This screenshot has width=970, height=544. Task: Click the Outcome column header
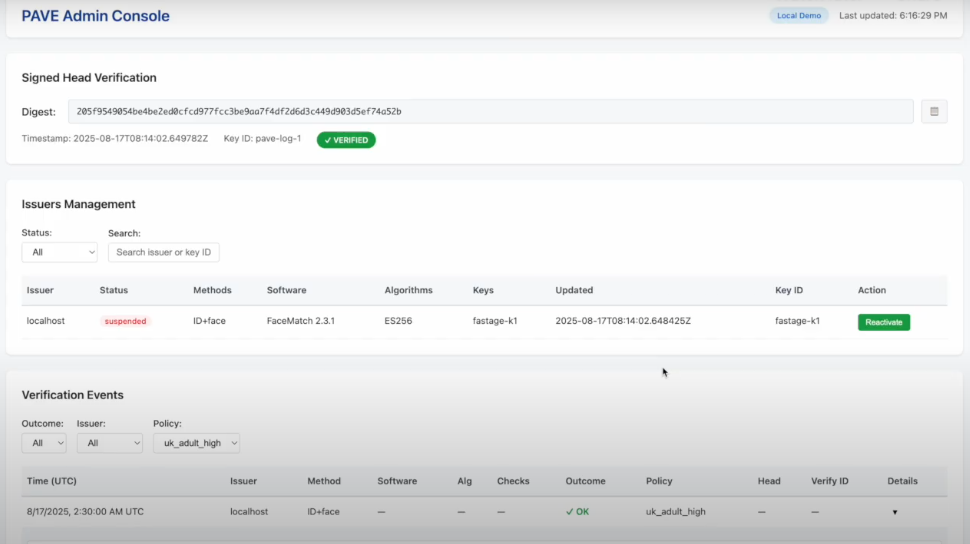tap(585, 481)
